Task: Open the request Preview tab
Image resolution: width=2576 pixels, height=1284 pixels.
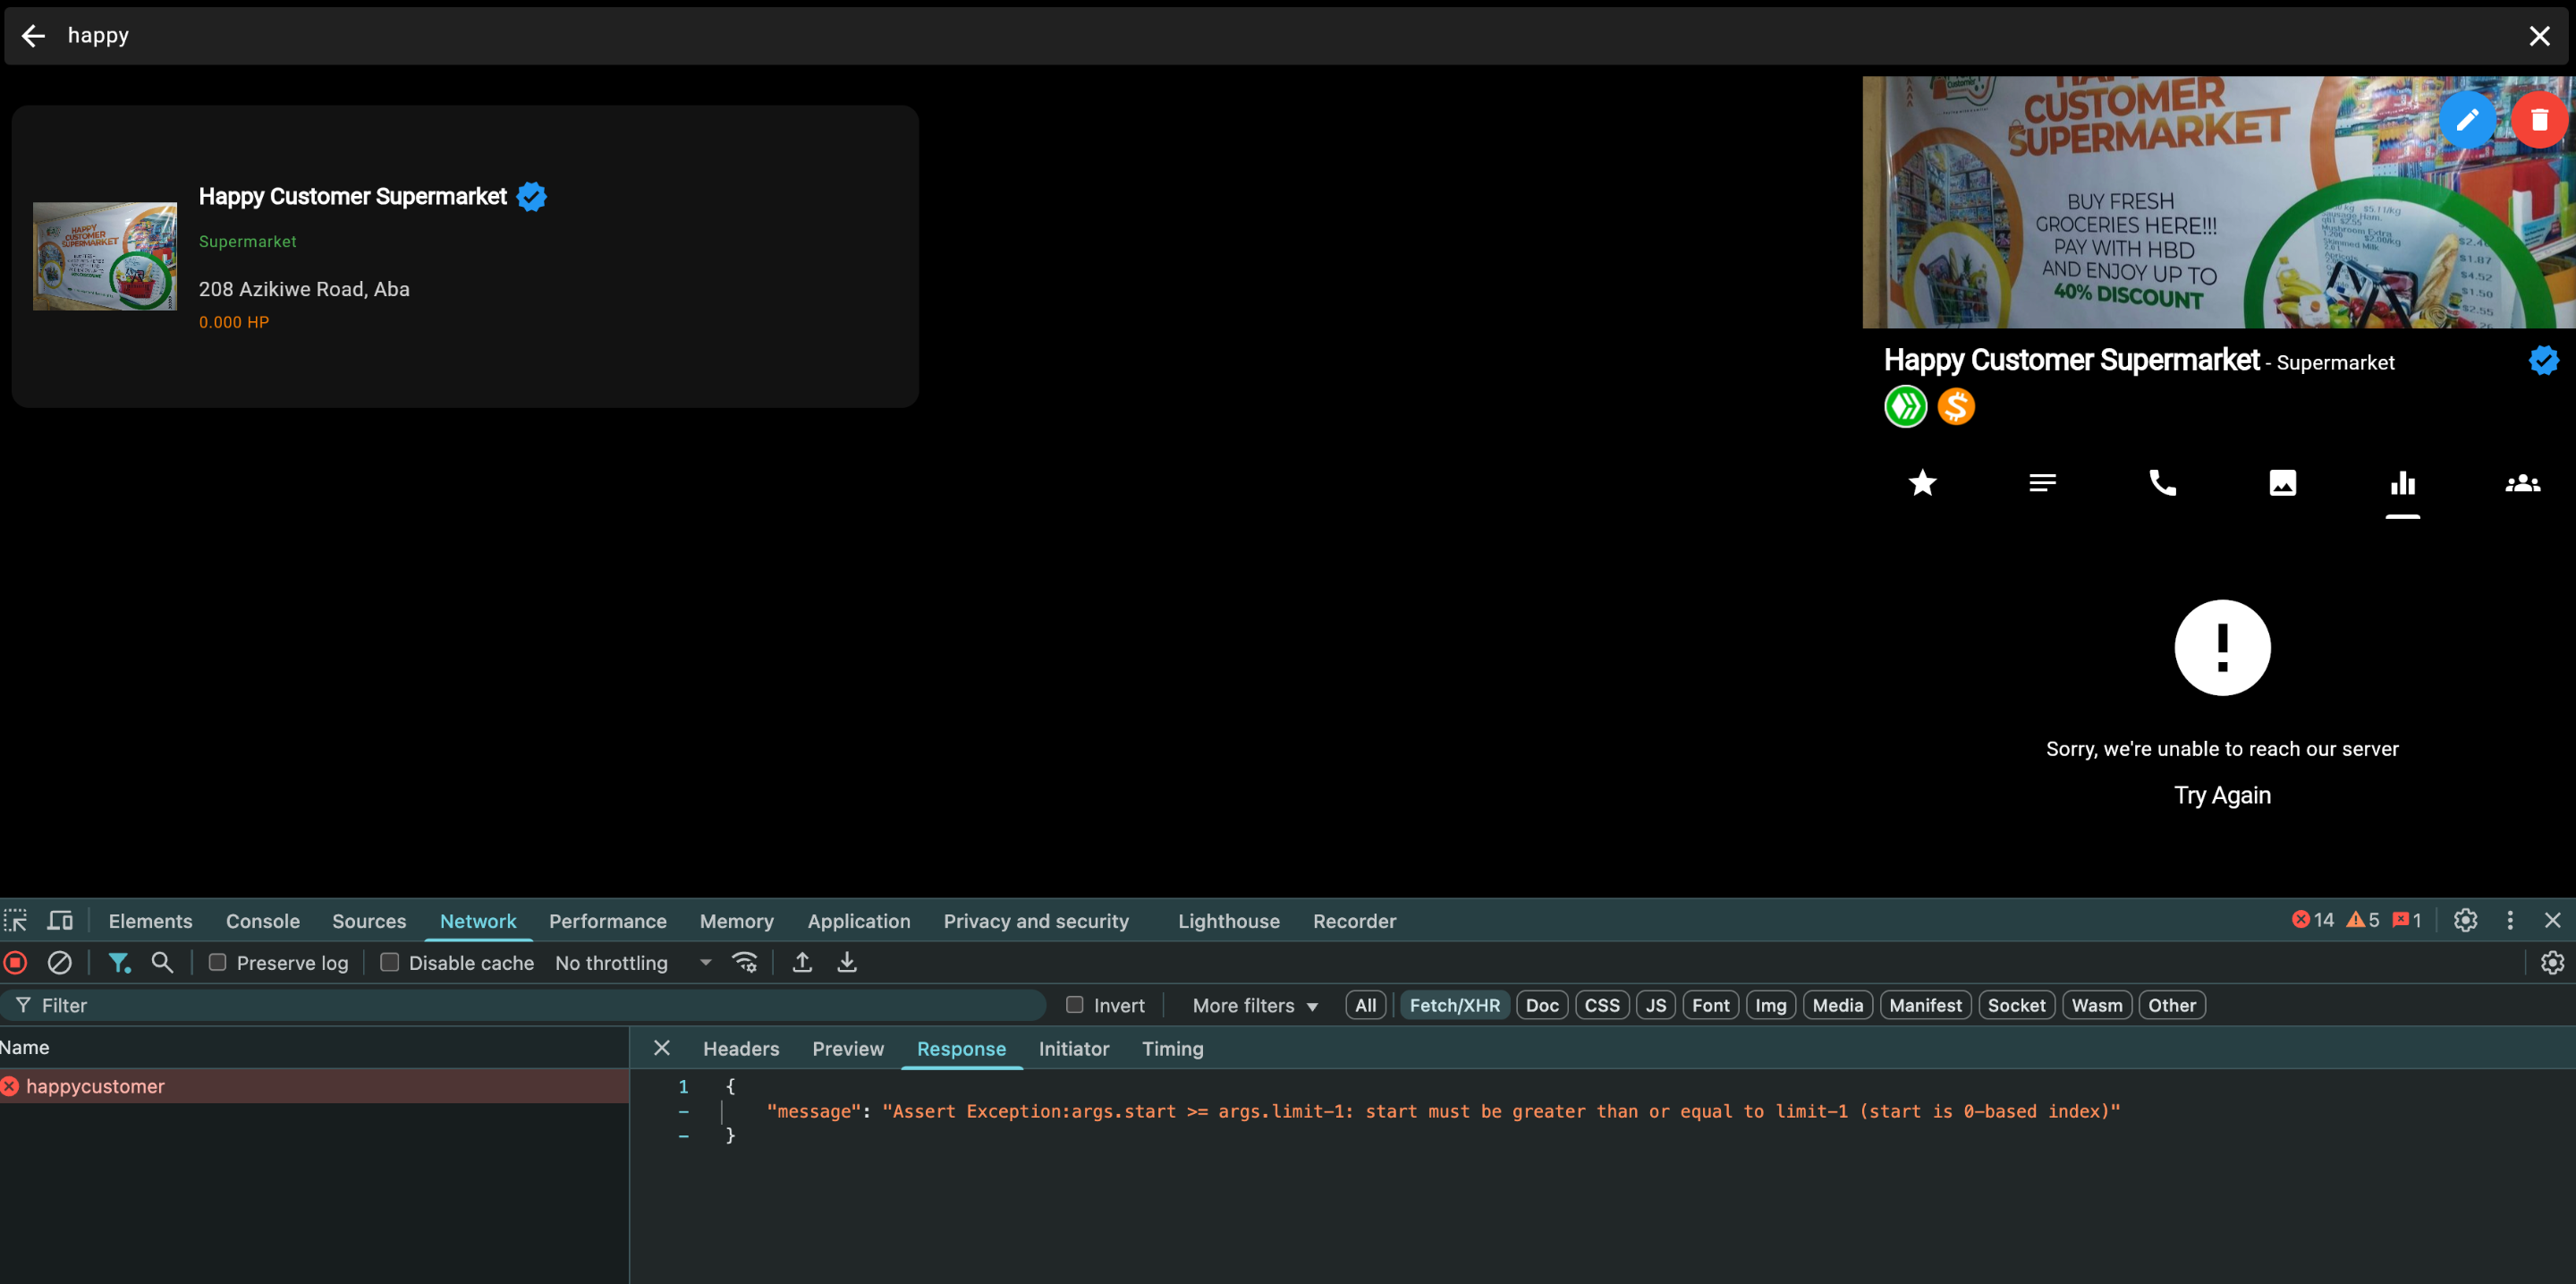Action: (847, 1049)
